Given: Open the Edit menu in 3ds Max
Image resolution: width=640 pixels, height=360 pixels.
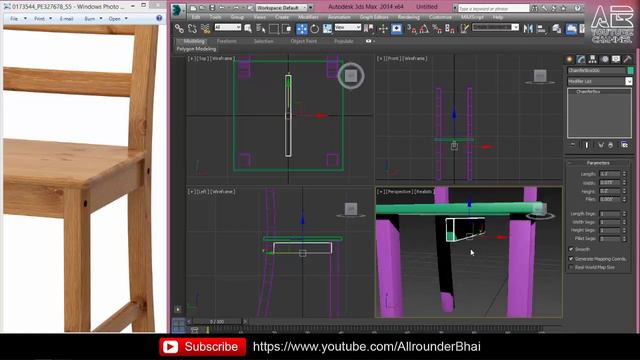Looking at the screenshot, I should [x=196, y=18].
